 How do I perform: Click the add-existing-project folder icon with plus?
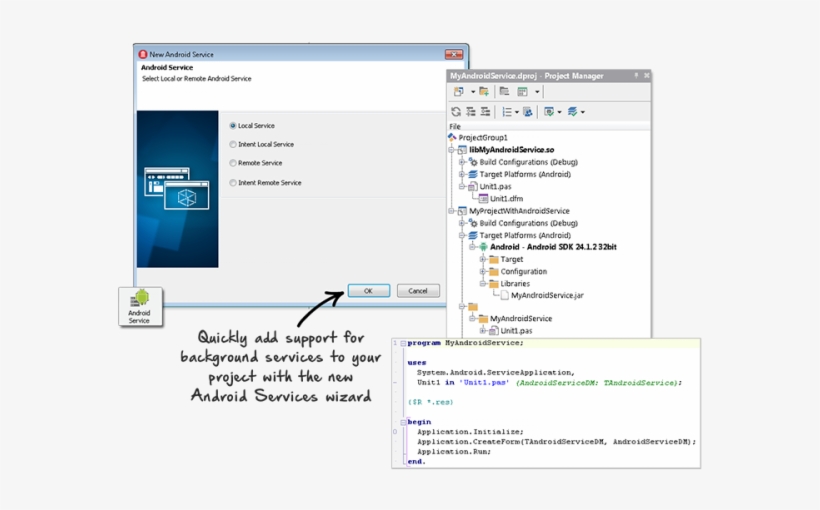(484, 92)
